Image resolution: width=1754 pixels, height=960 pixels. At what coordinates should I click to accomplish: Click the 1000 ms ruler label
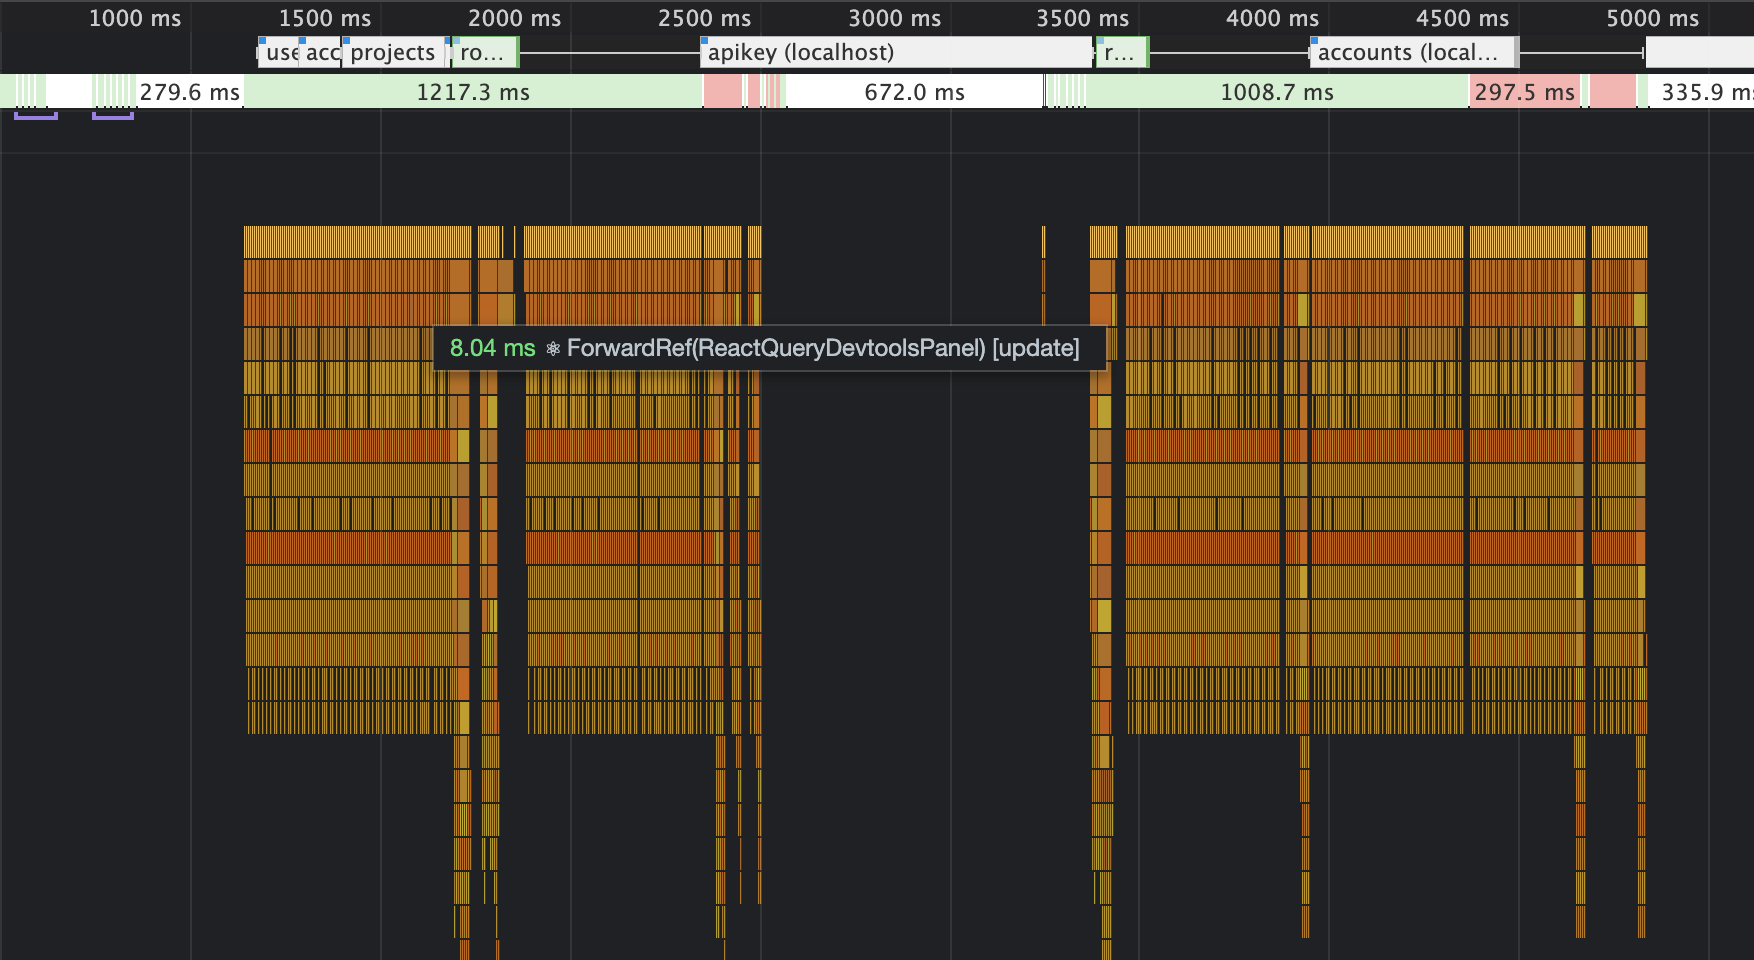click(135, 18)
